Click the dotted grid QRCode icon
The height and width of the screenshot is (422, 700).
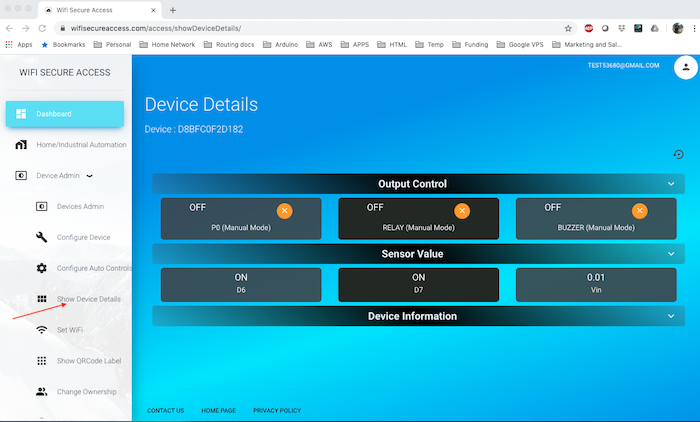(x=42, y=361)
